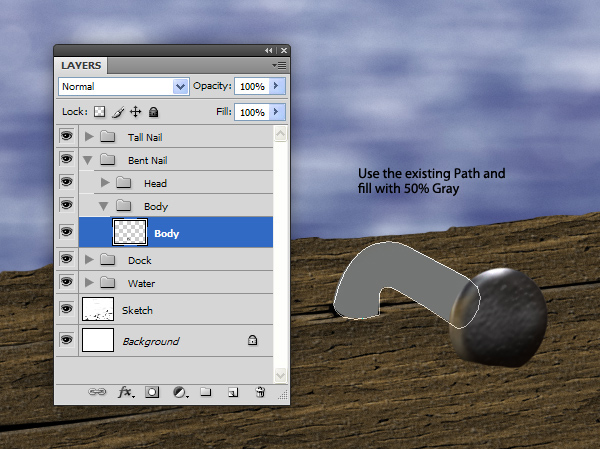Hide the Background layer
The image size is (600, 449).
tap(67, 340)
